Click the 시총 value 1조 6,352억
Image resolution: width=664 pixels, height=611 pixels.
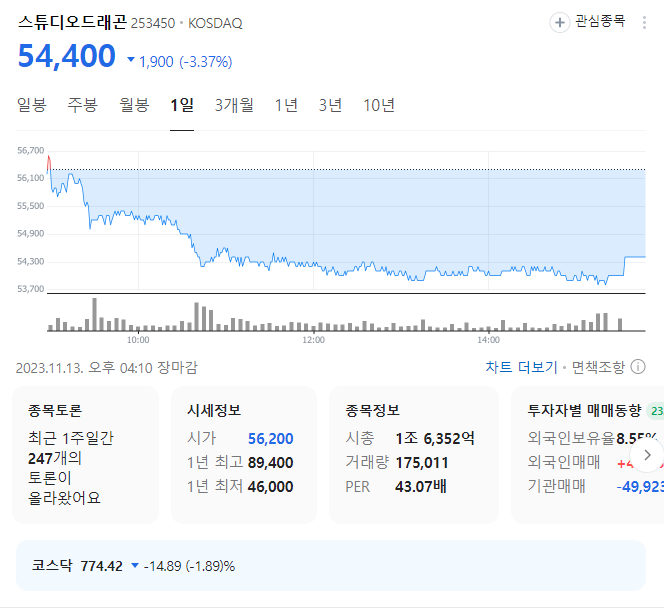[x=435, y=439]
